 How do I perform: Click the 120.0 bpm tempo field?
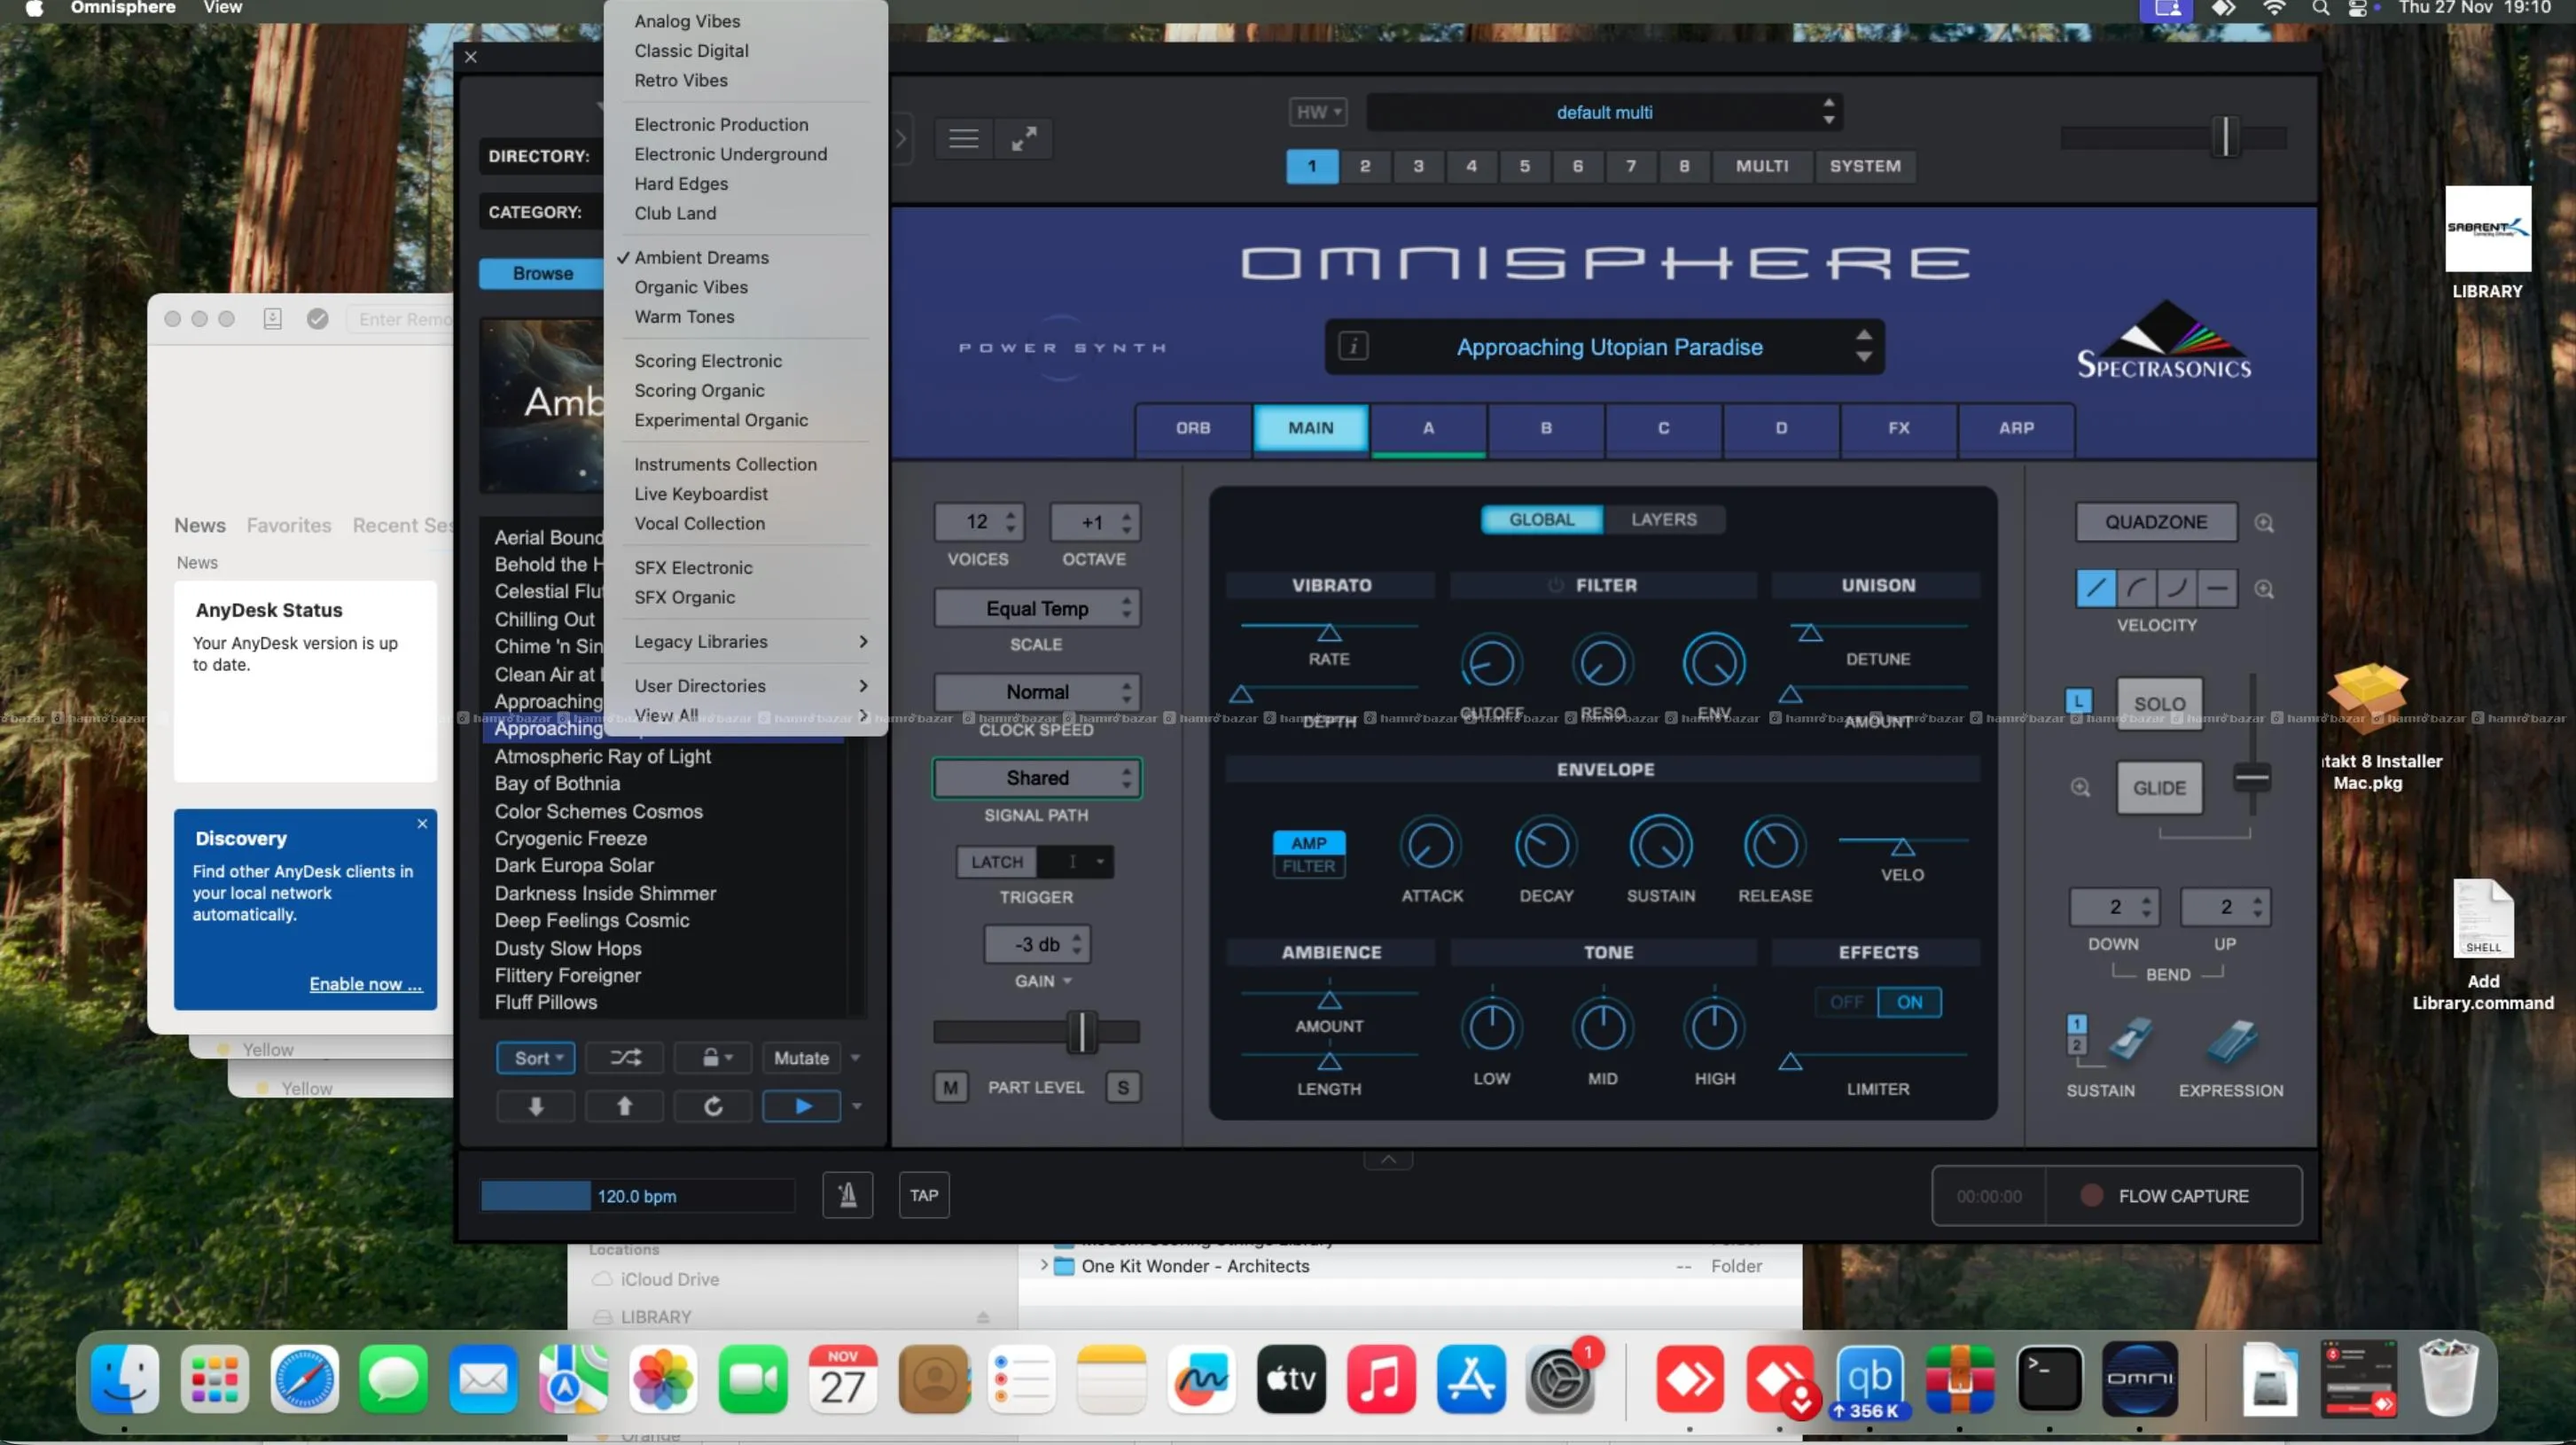(x=637, y=1196)
